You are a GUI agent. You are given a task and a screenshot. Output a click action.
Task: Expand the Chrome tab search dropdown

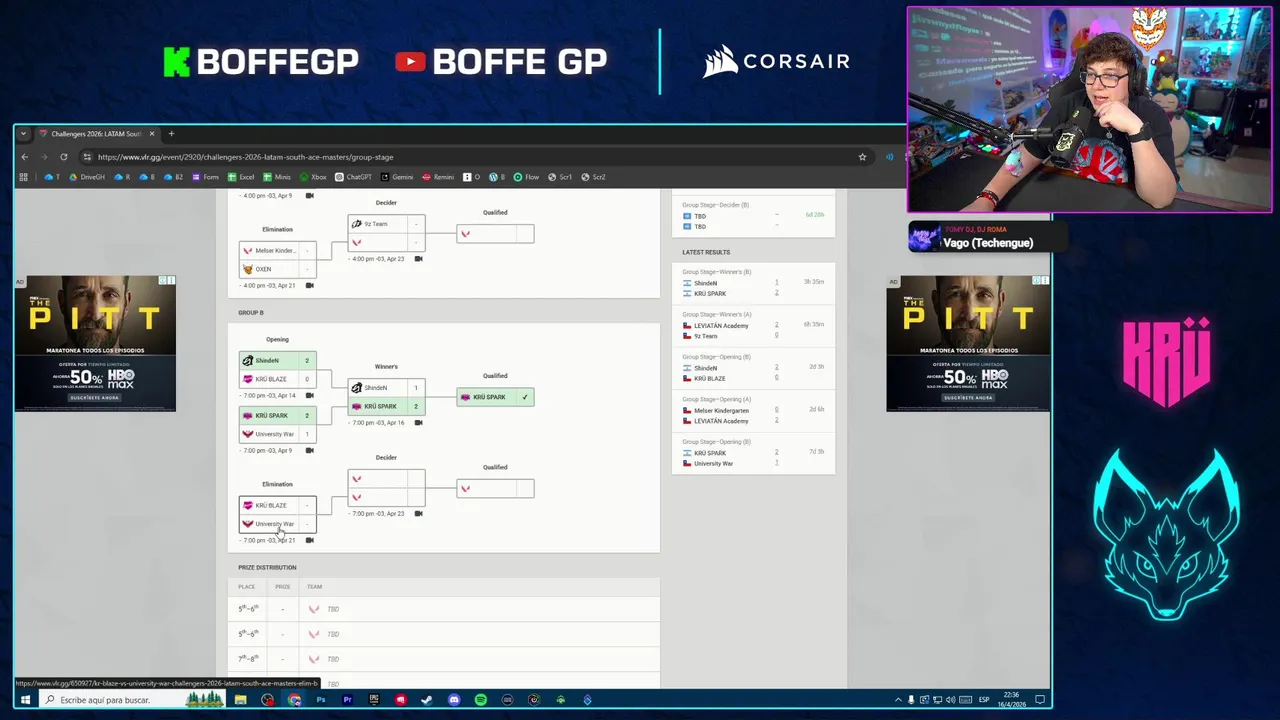coord(23,134)
